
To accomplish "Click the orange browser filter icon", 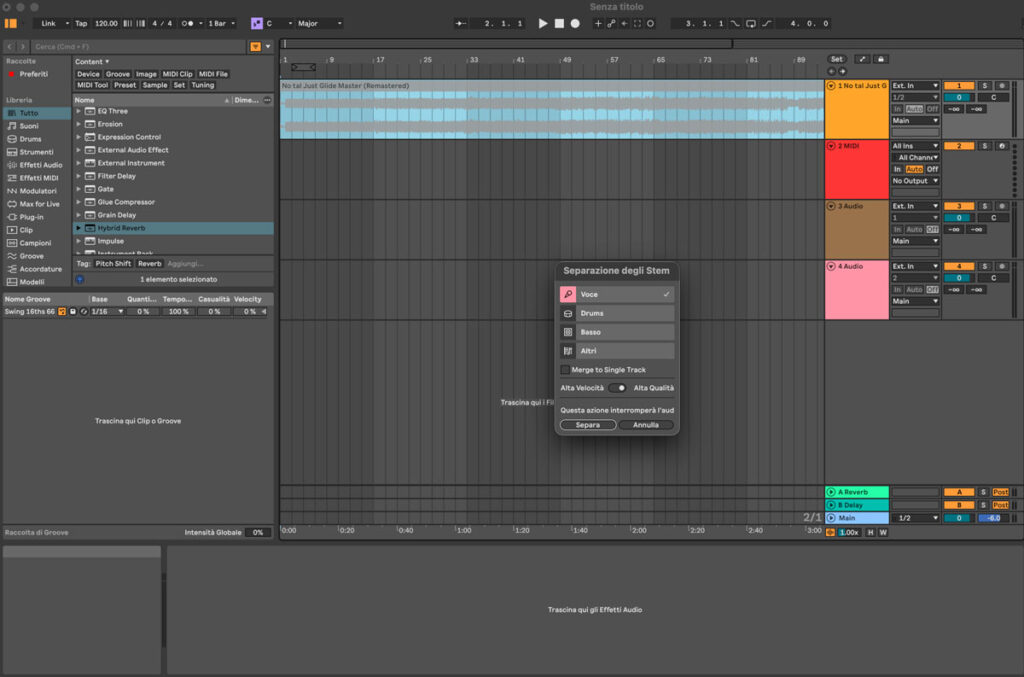I will [x=255, y=47].
